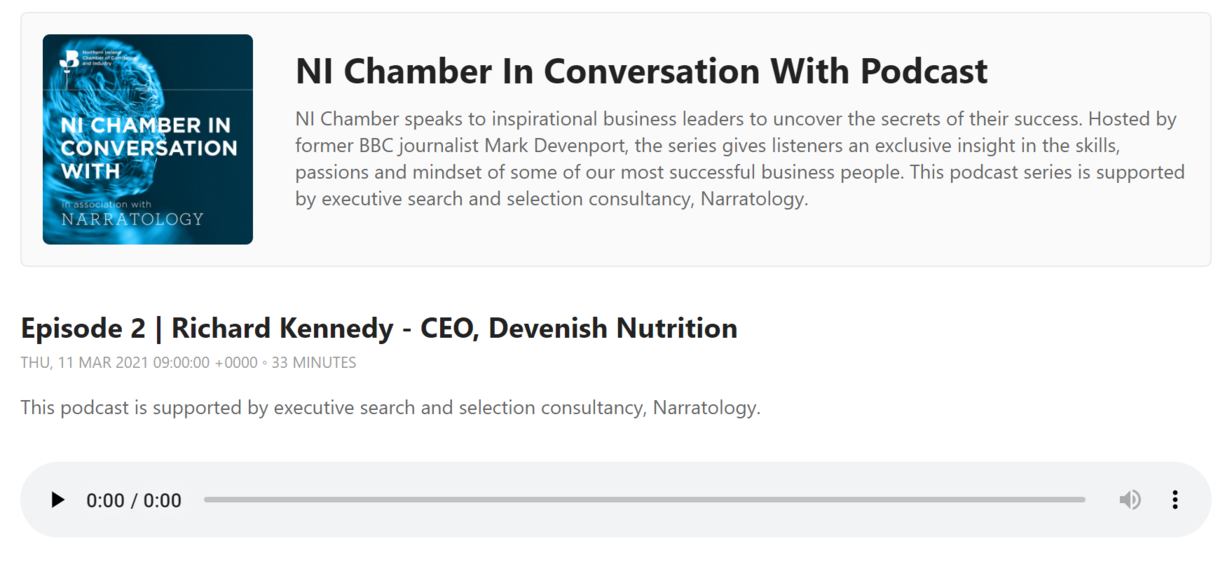
Task: Click the THU, 11 MAR 2021 date text
Action: tap(85, 363)
